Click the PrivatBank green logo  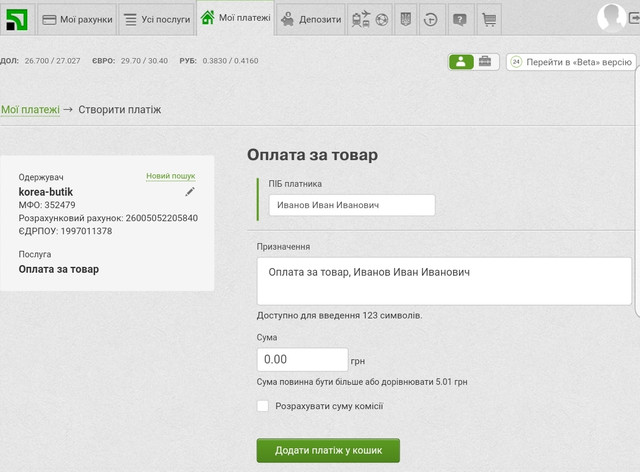(x=16, y=19)
